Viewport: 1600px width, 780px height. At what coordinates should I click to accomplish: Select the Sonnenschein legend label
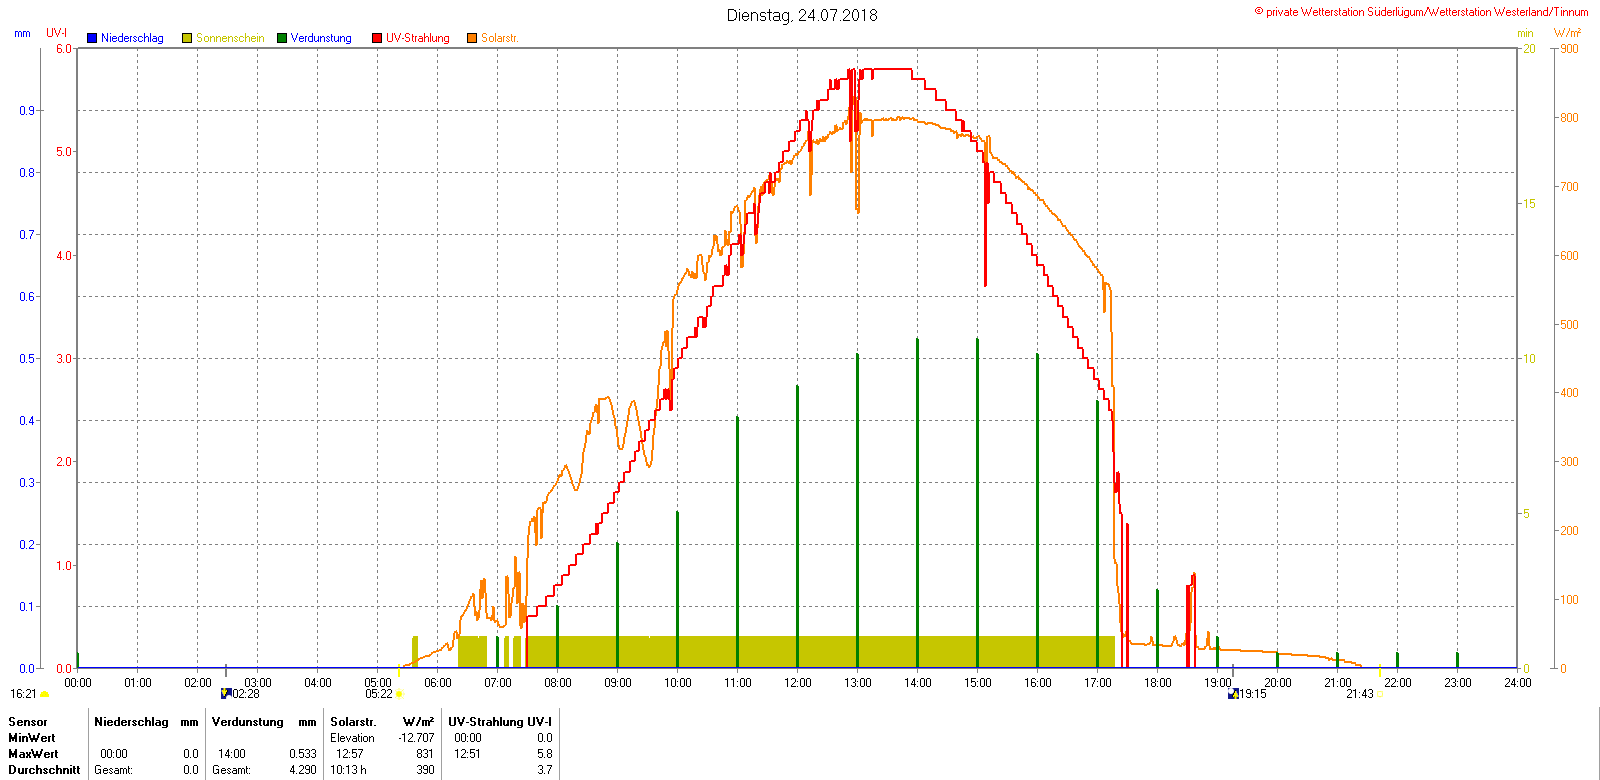pos(230,38)
